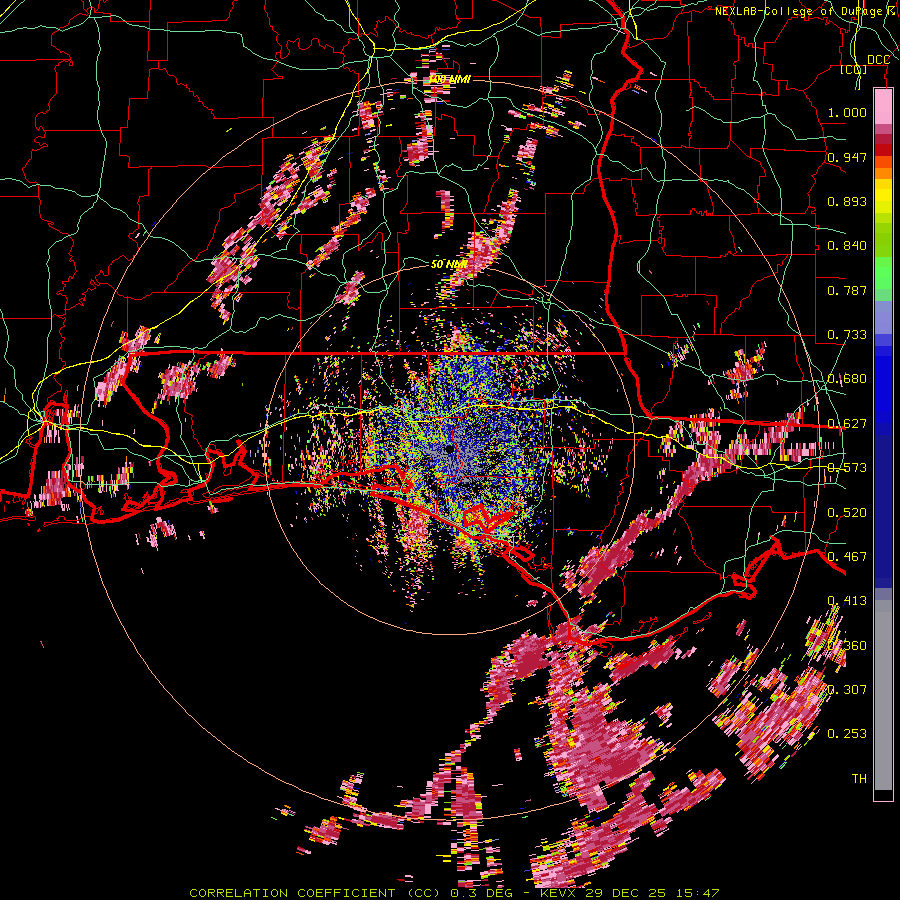The image size is (900, 900).
Task: Click the CORRELATION COEFFICIENT (CC) caption text
Action: 314,893
